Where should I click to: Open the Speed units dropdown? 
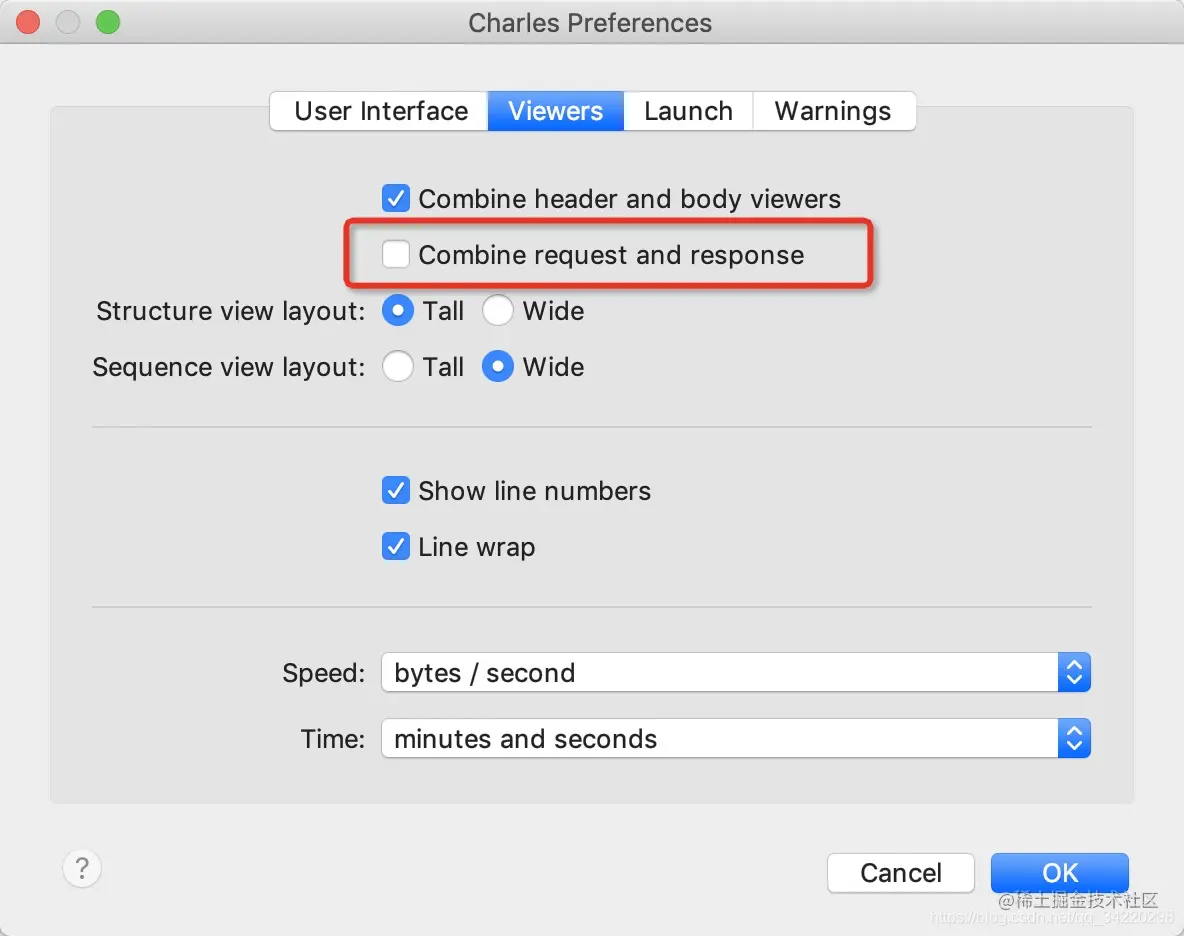click(735, 673)
